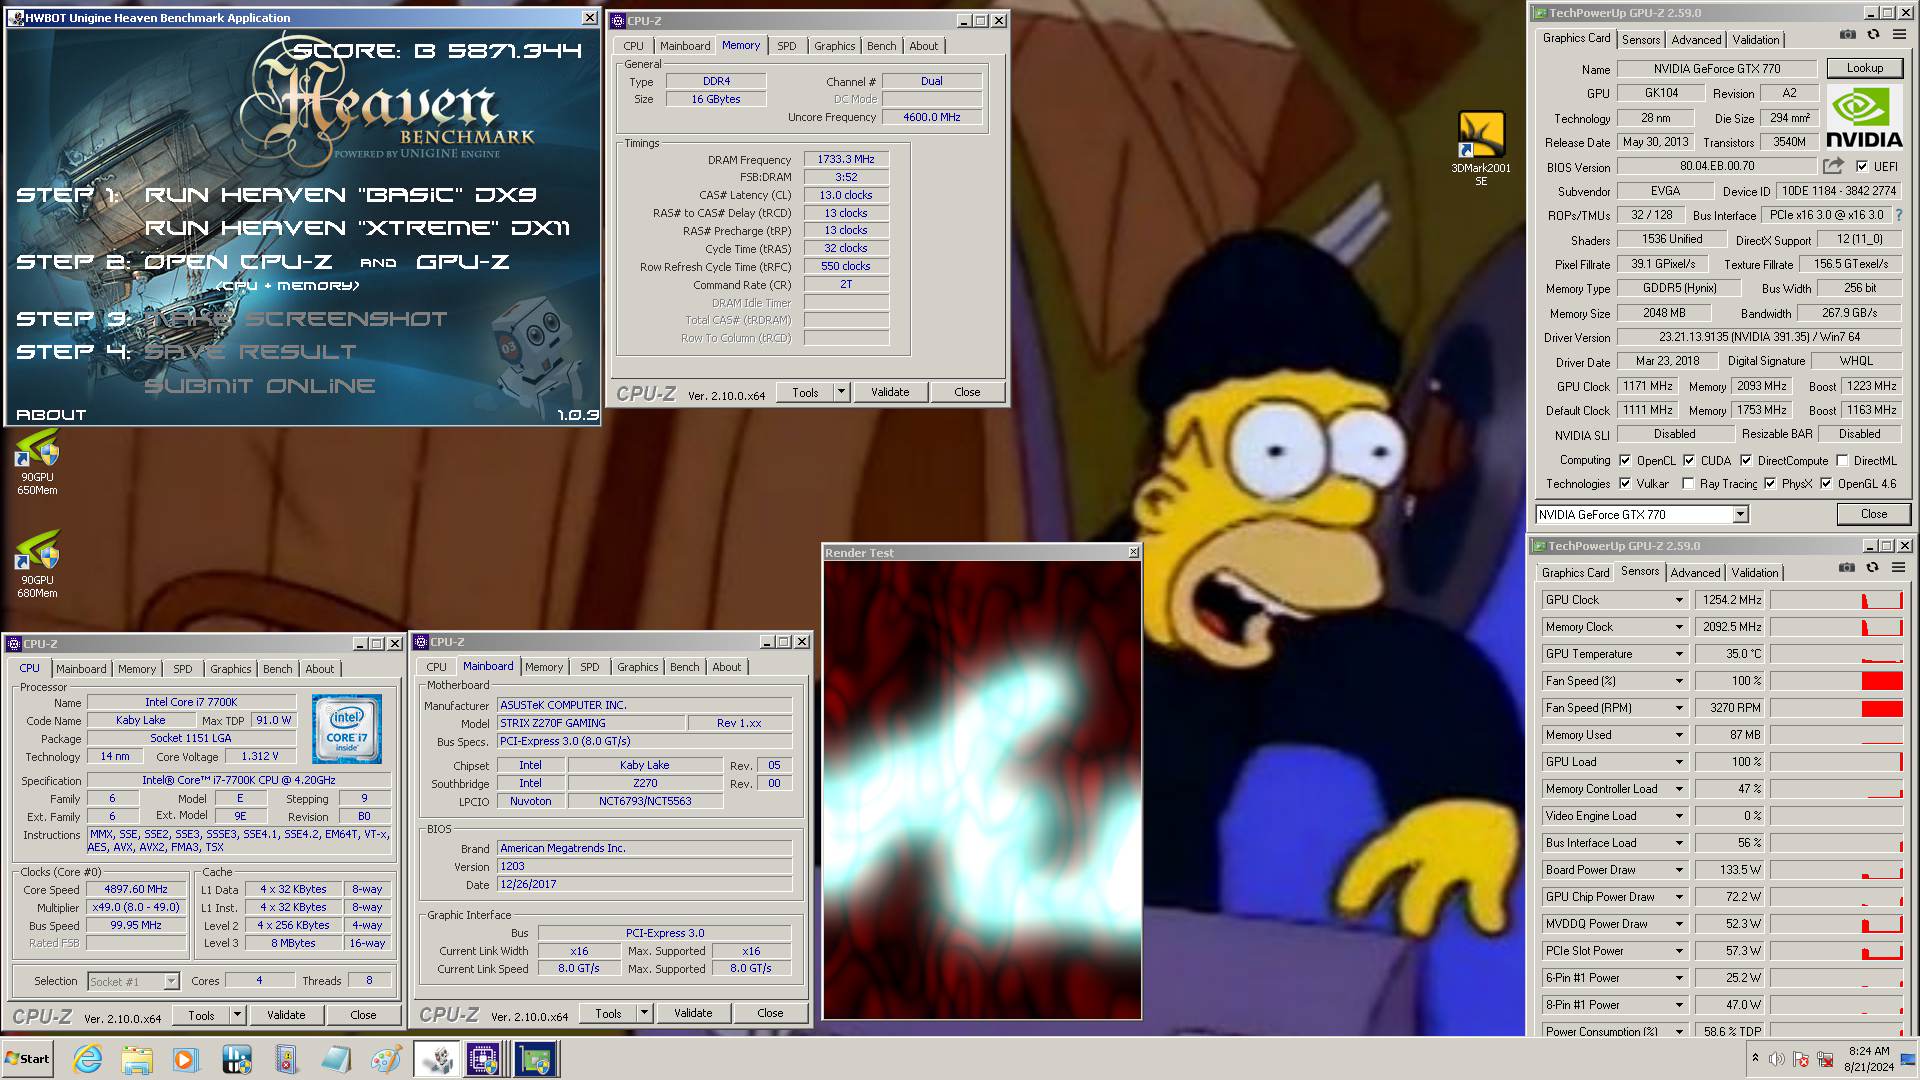Click the NVIDIA logo in GPU-Z
Viewport: 1920px width, 1080px height.
pos(1864,119)
